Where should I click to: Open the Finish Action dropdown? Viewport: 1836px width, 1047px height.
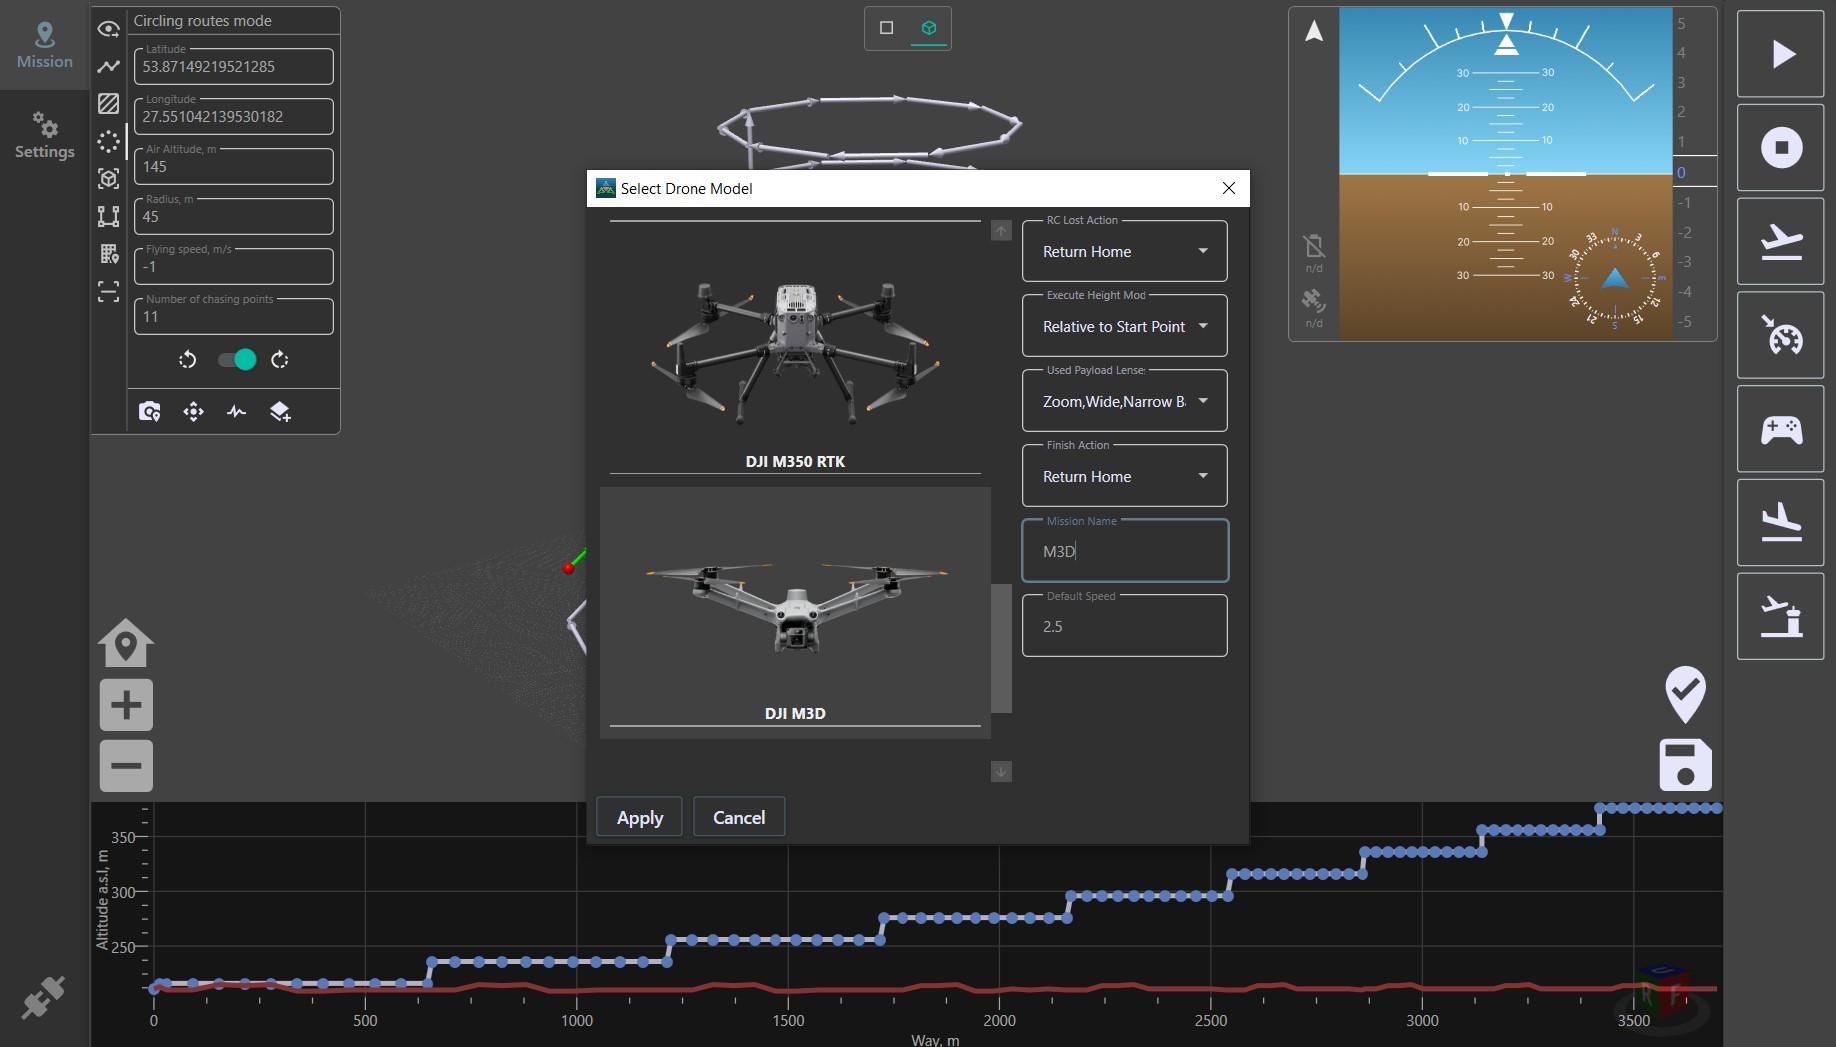click(x=1124, y=476)
